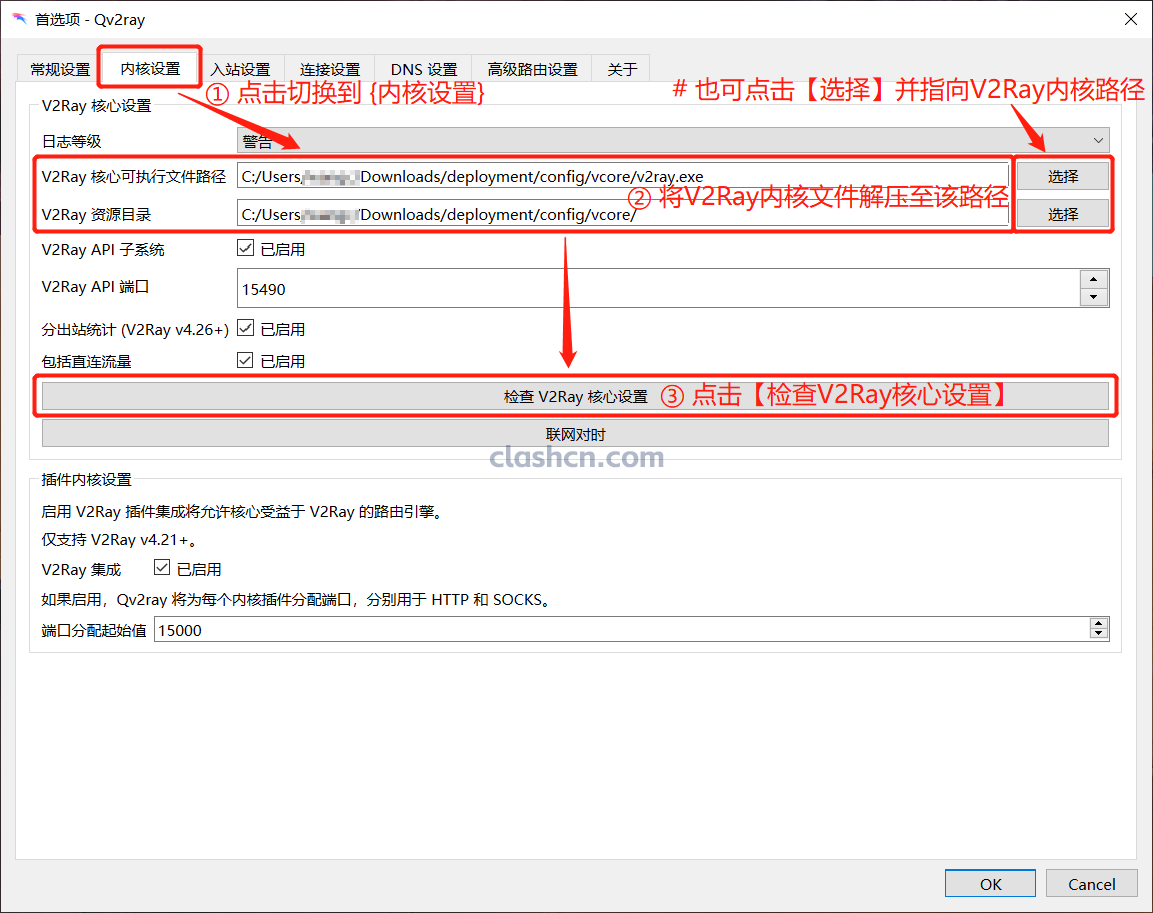
Task: Click the Qv2ray app icon in title bar
Action: pos(19,18)
